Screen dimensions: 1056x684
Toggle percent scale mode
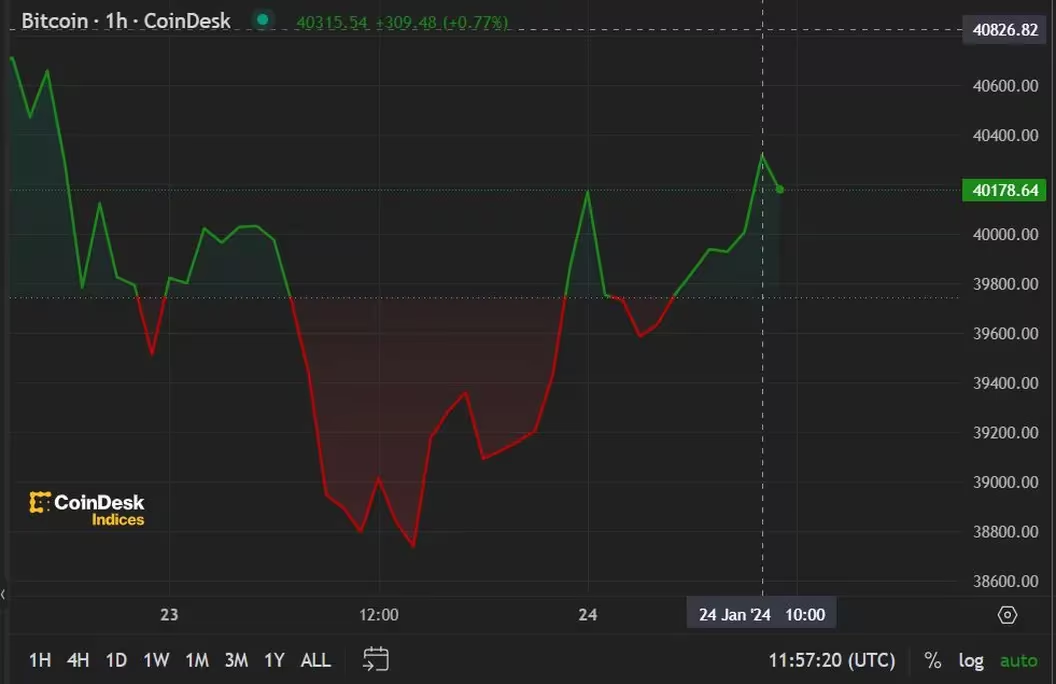click(x=932, y=660)
